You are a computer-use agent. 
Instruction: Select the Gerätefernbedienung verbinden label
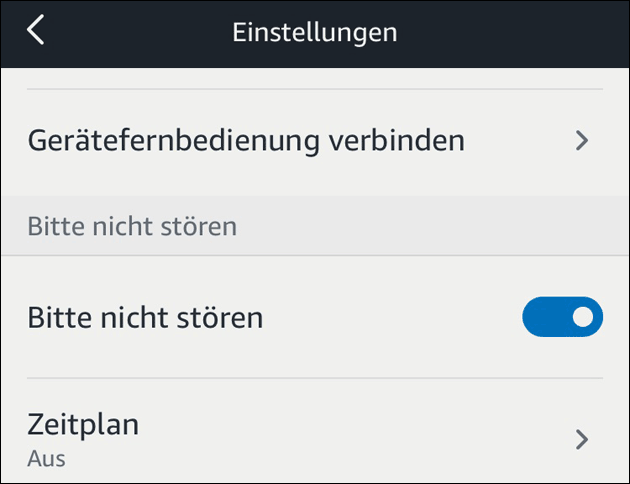[x=246, y=141]
